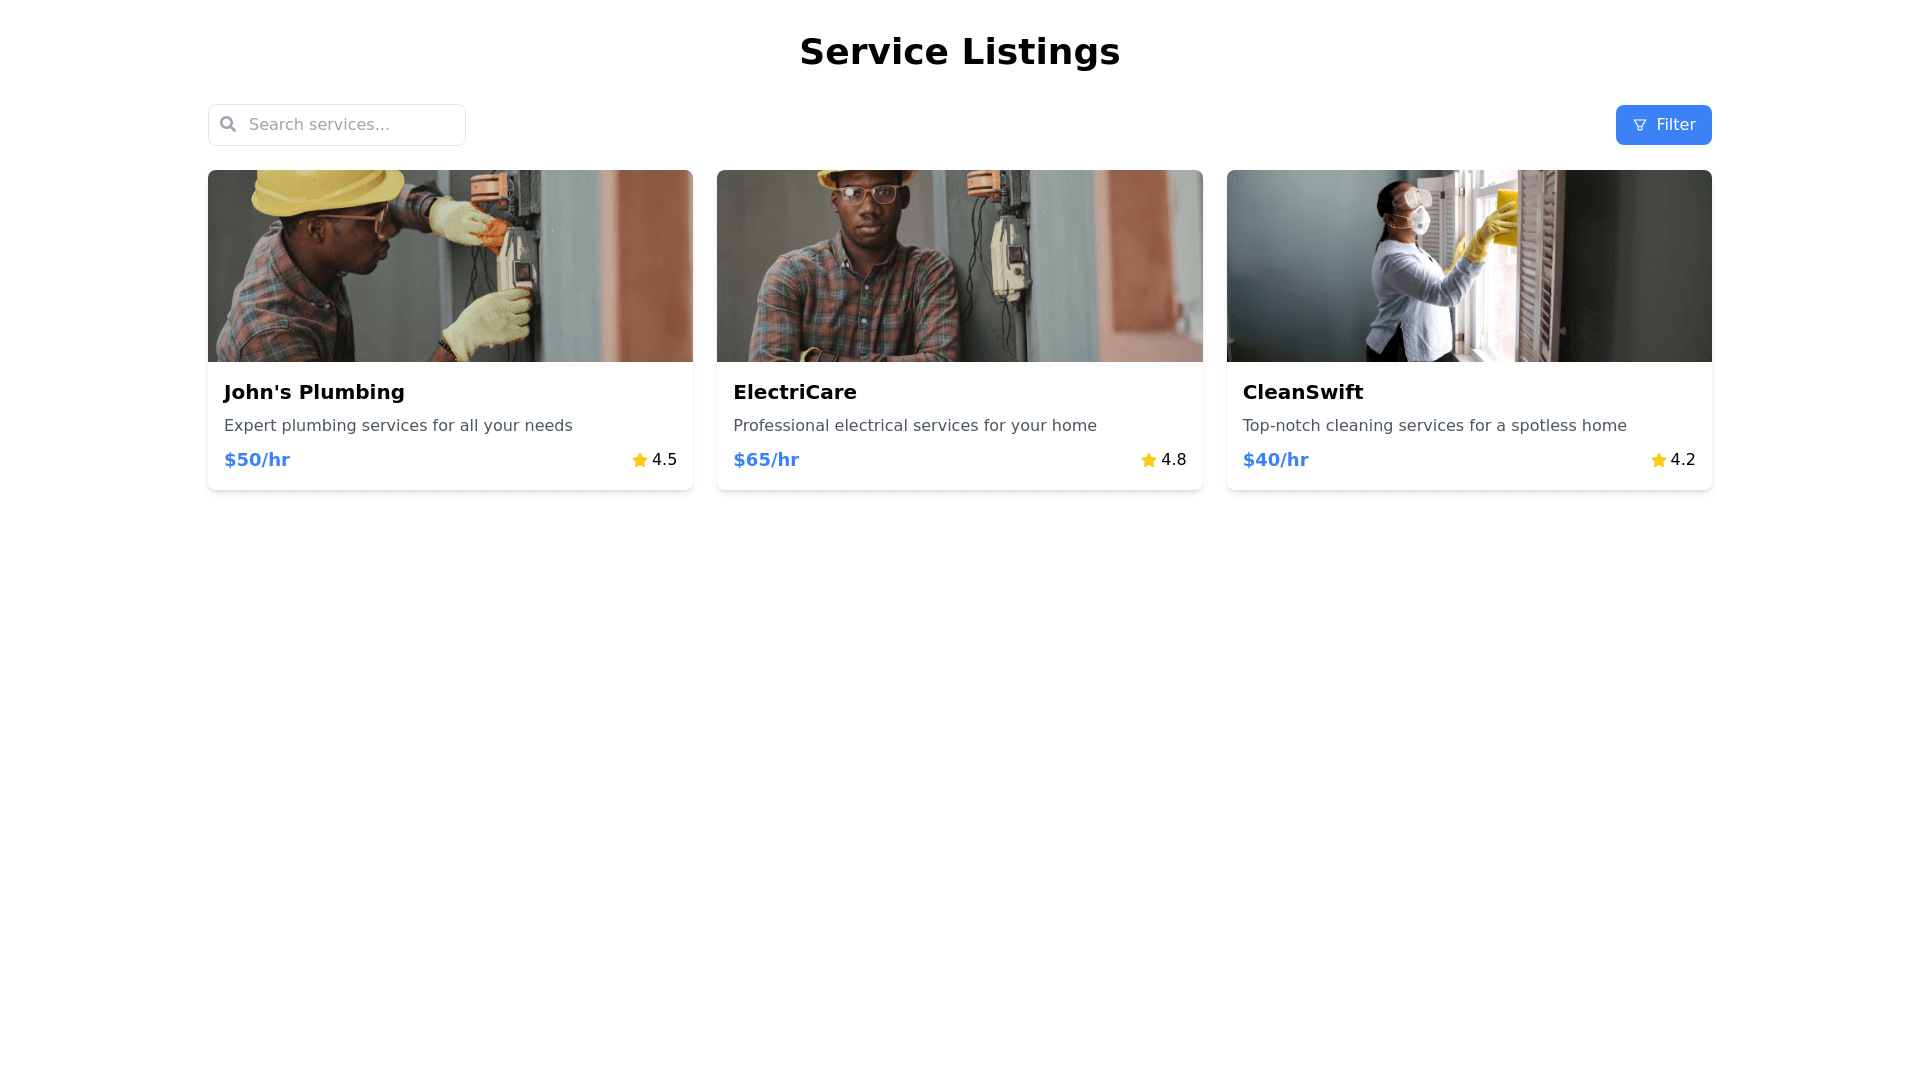The image size is (1920, 1080).
Task: Select the ElectriCare title
Action: pyautogui.click(x=795, y=392)
